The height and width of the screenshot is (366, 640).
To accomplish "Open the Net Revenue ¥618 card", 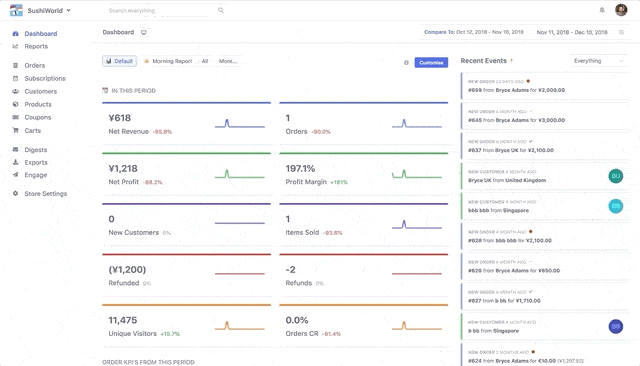I will coord(187,124).
